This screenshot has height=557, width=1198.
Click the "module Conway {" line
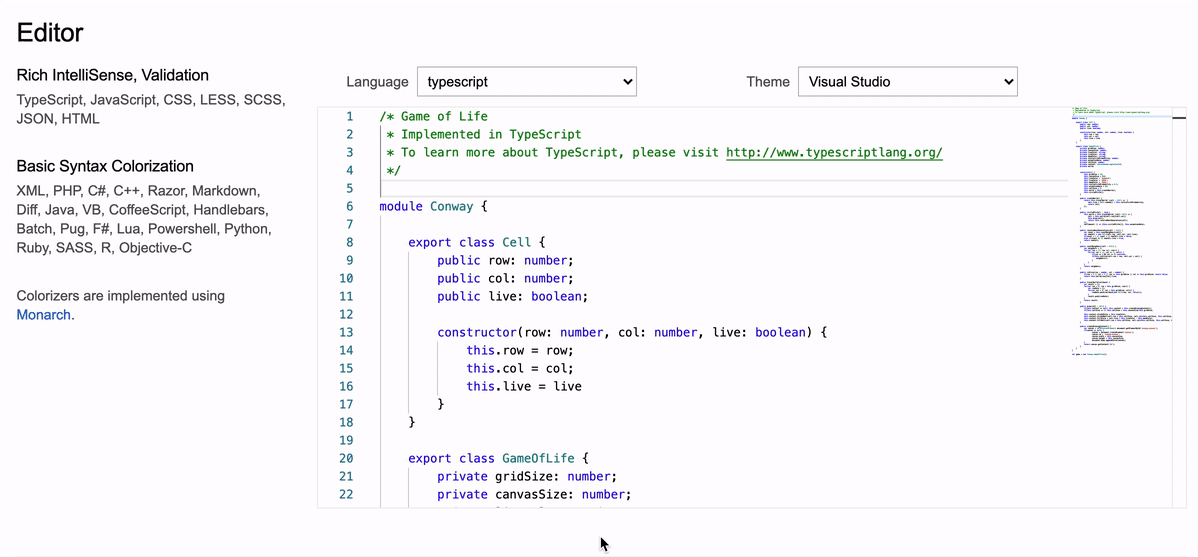(x=432, y=206)
